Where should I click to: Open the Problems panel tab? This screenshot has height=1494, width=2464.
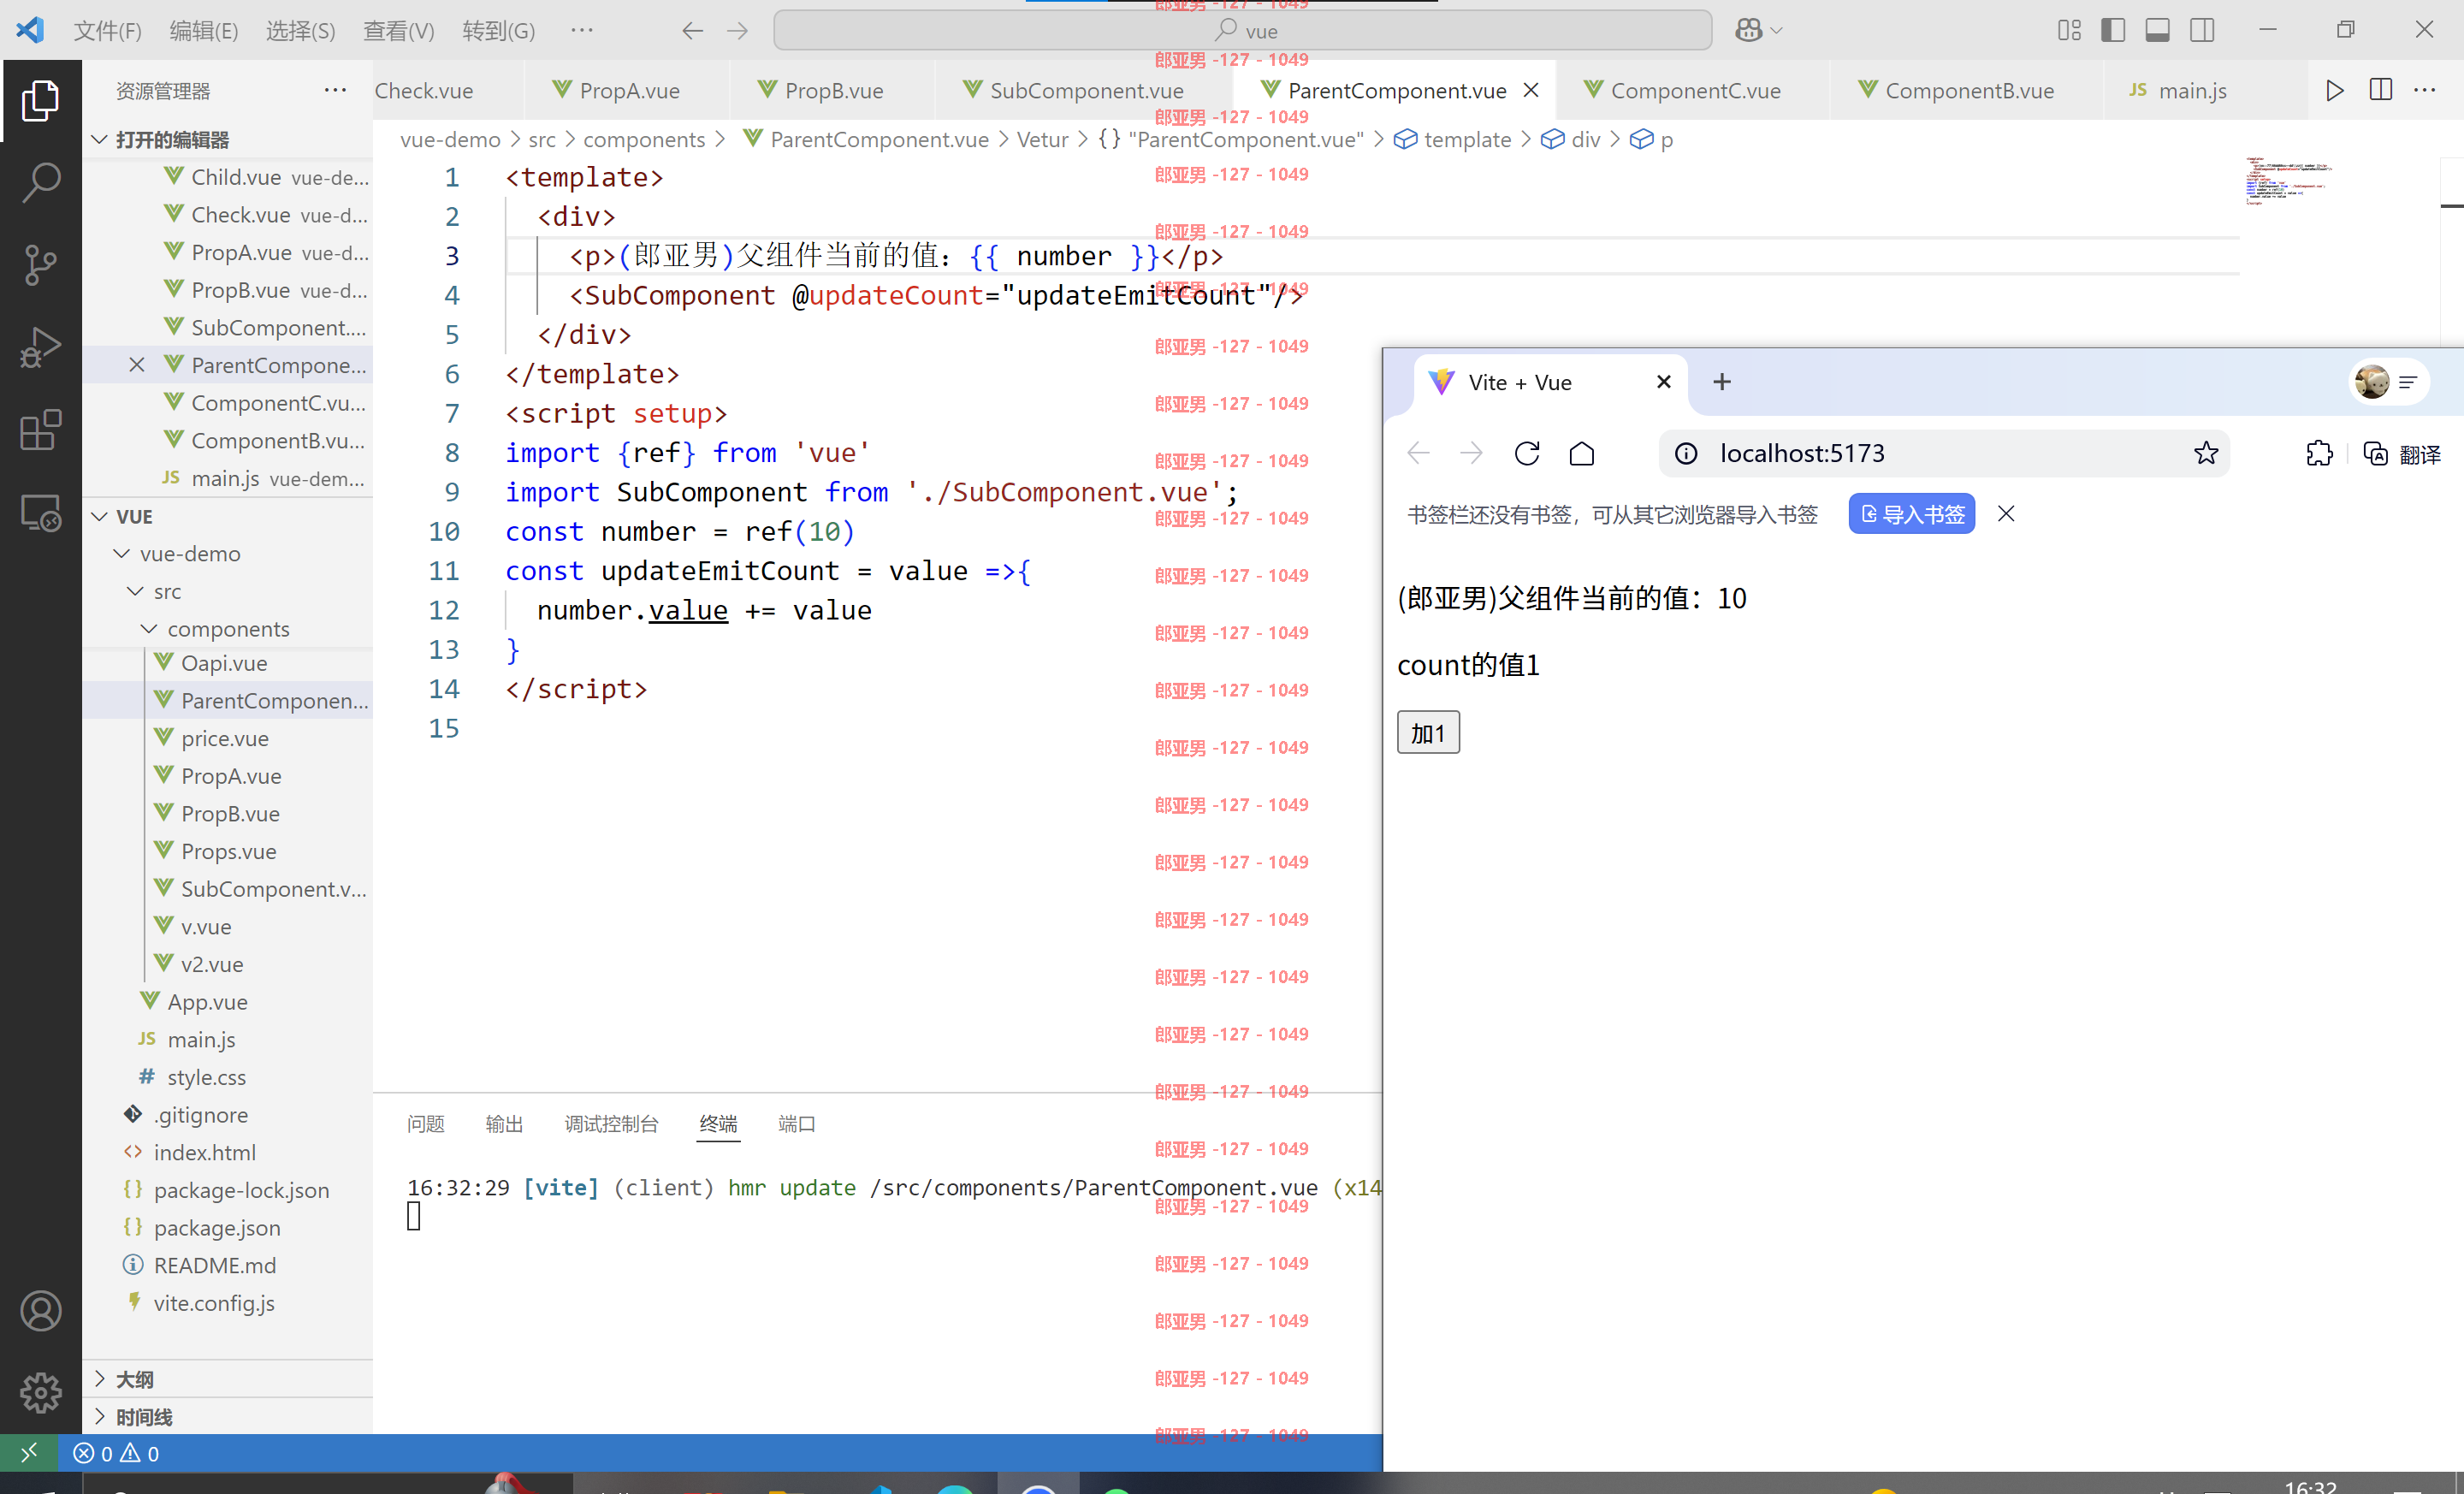[x=425, y=1123]
